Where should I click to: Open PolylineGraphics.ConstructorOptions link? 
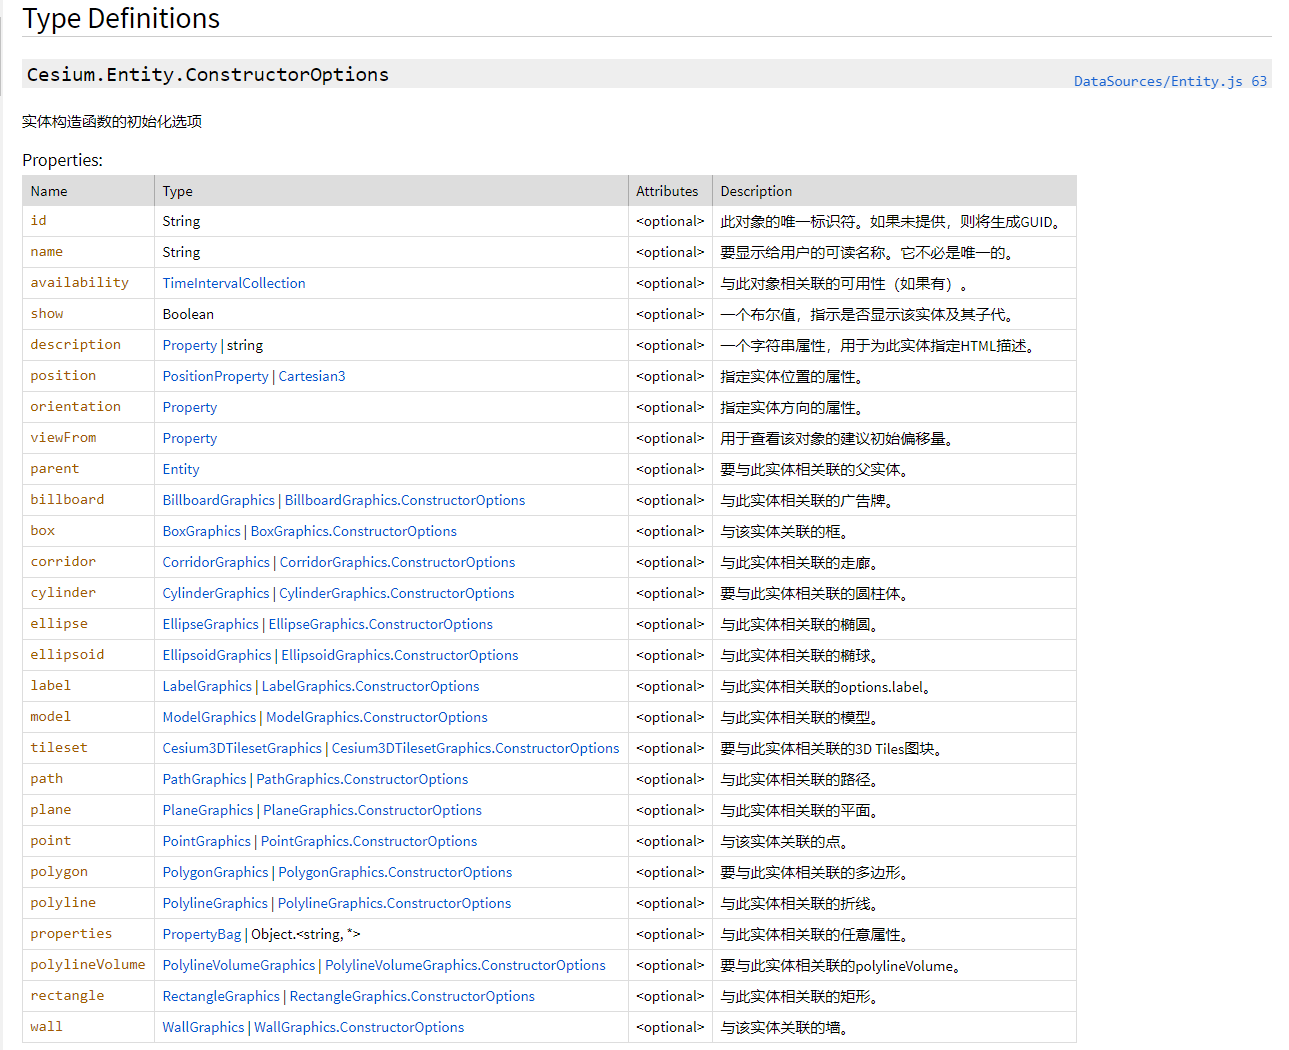pos(394,903)
